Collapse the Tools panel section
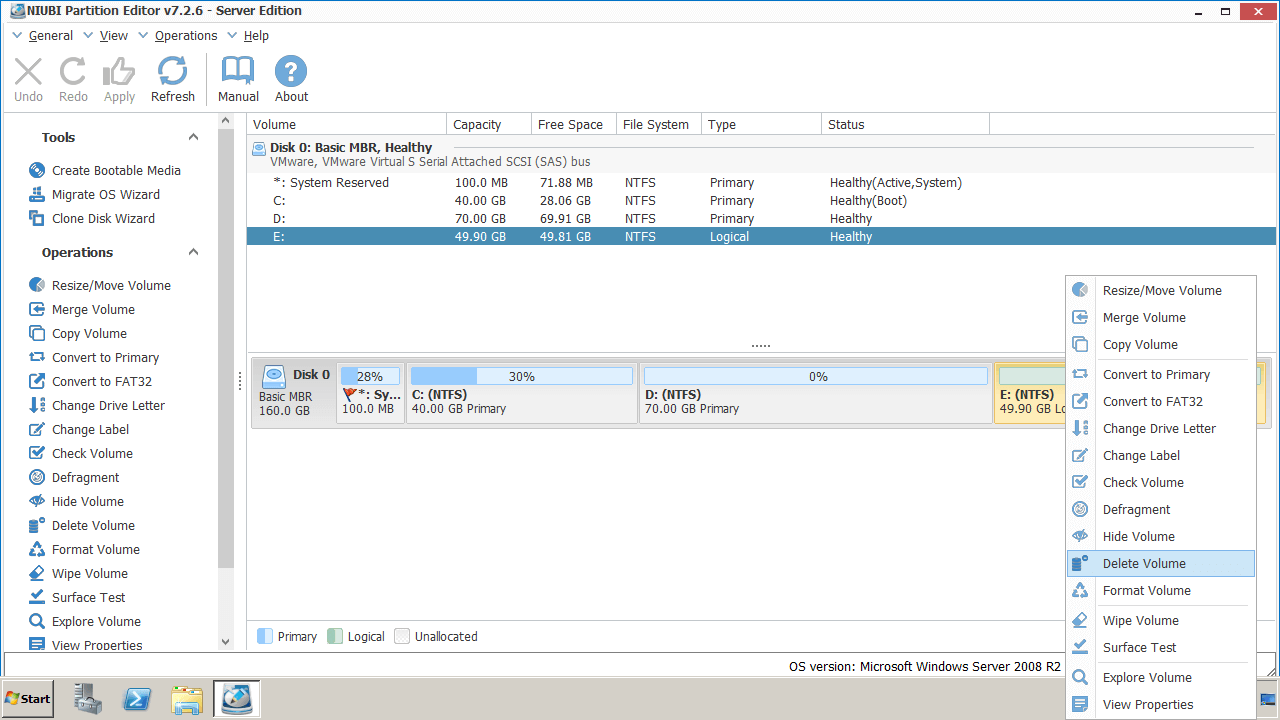The height and width of the screenshot is (720, 1280). 194,137
